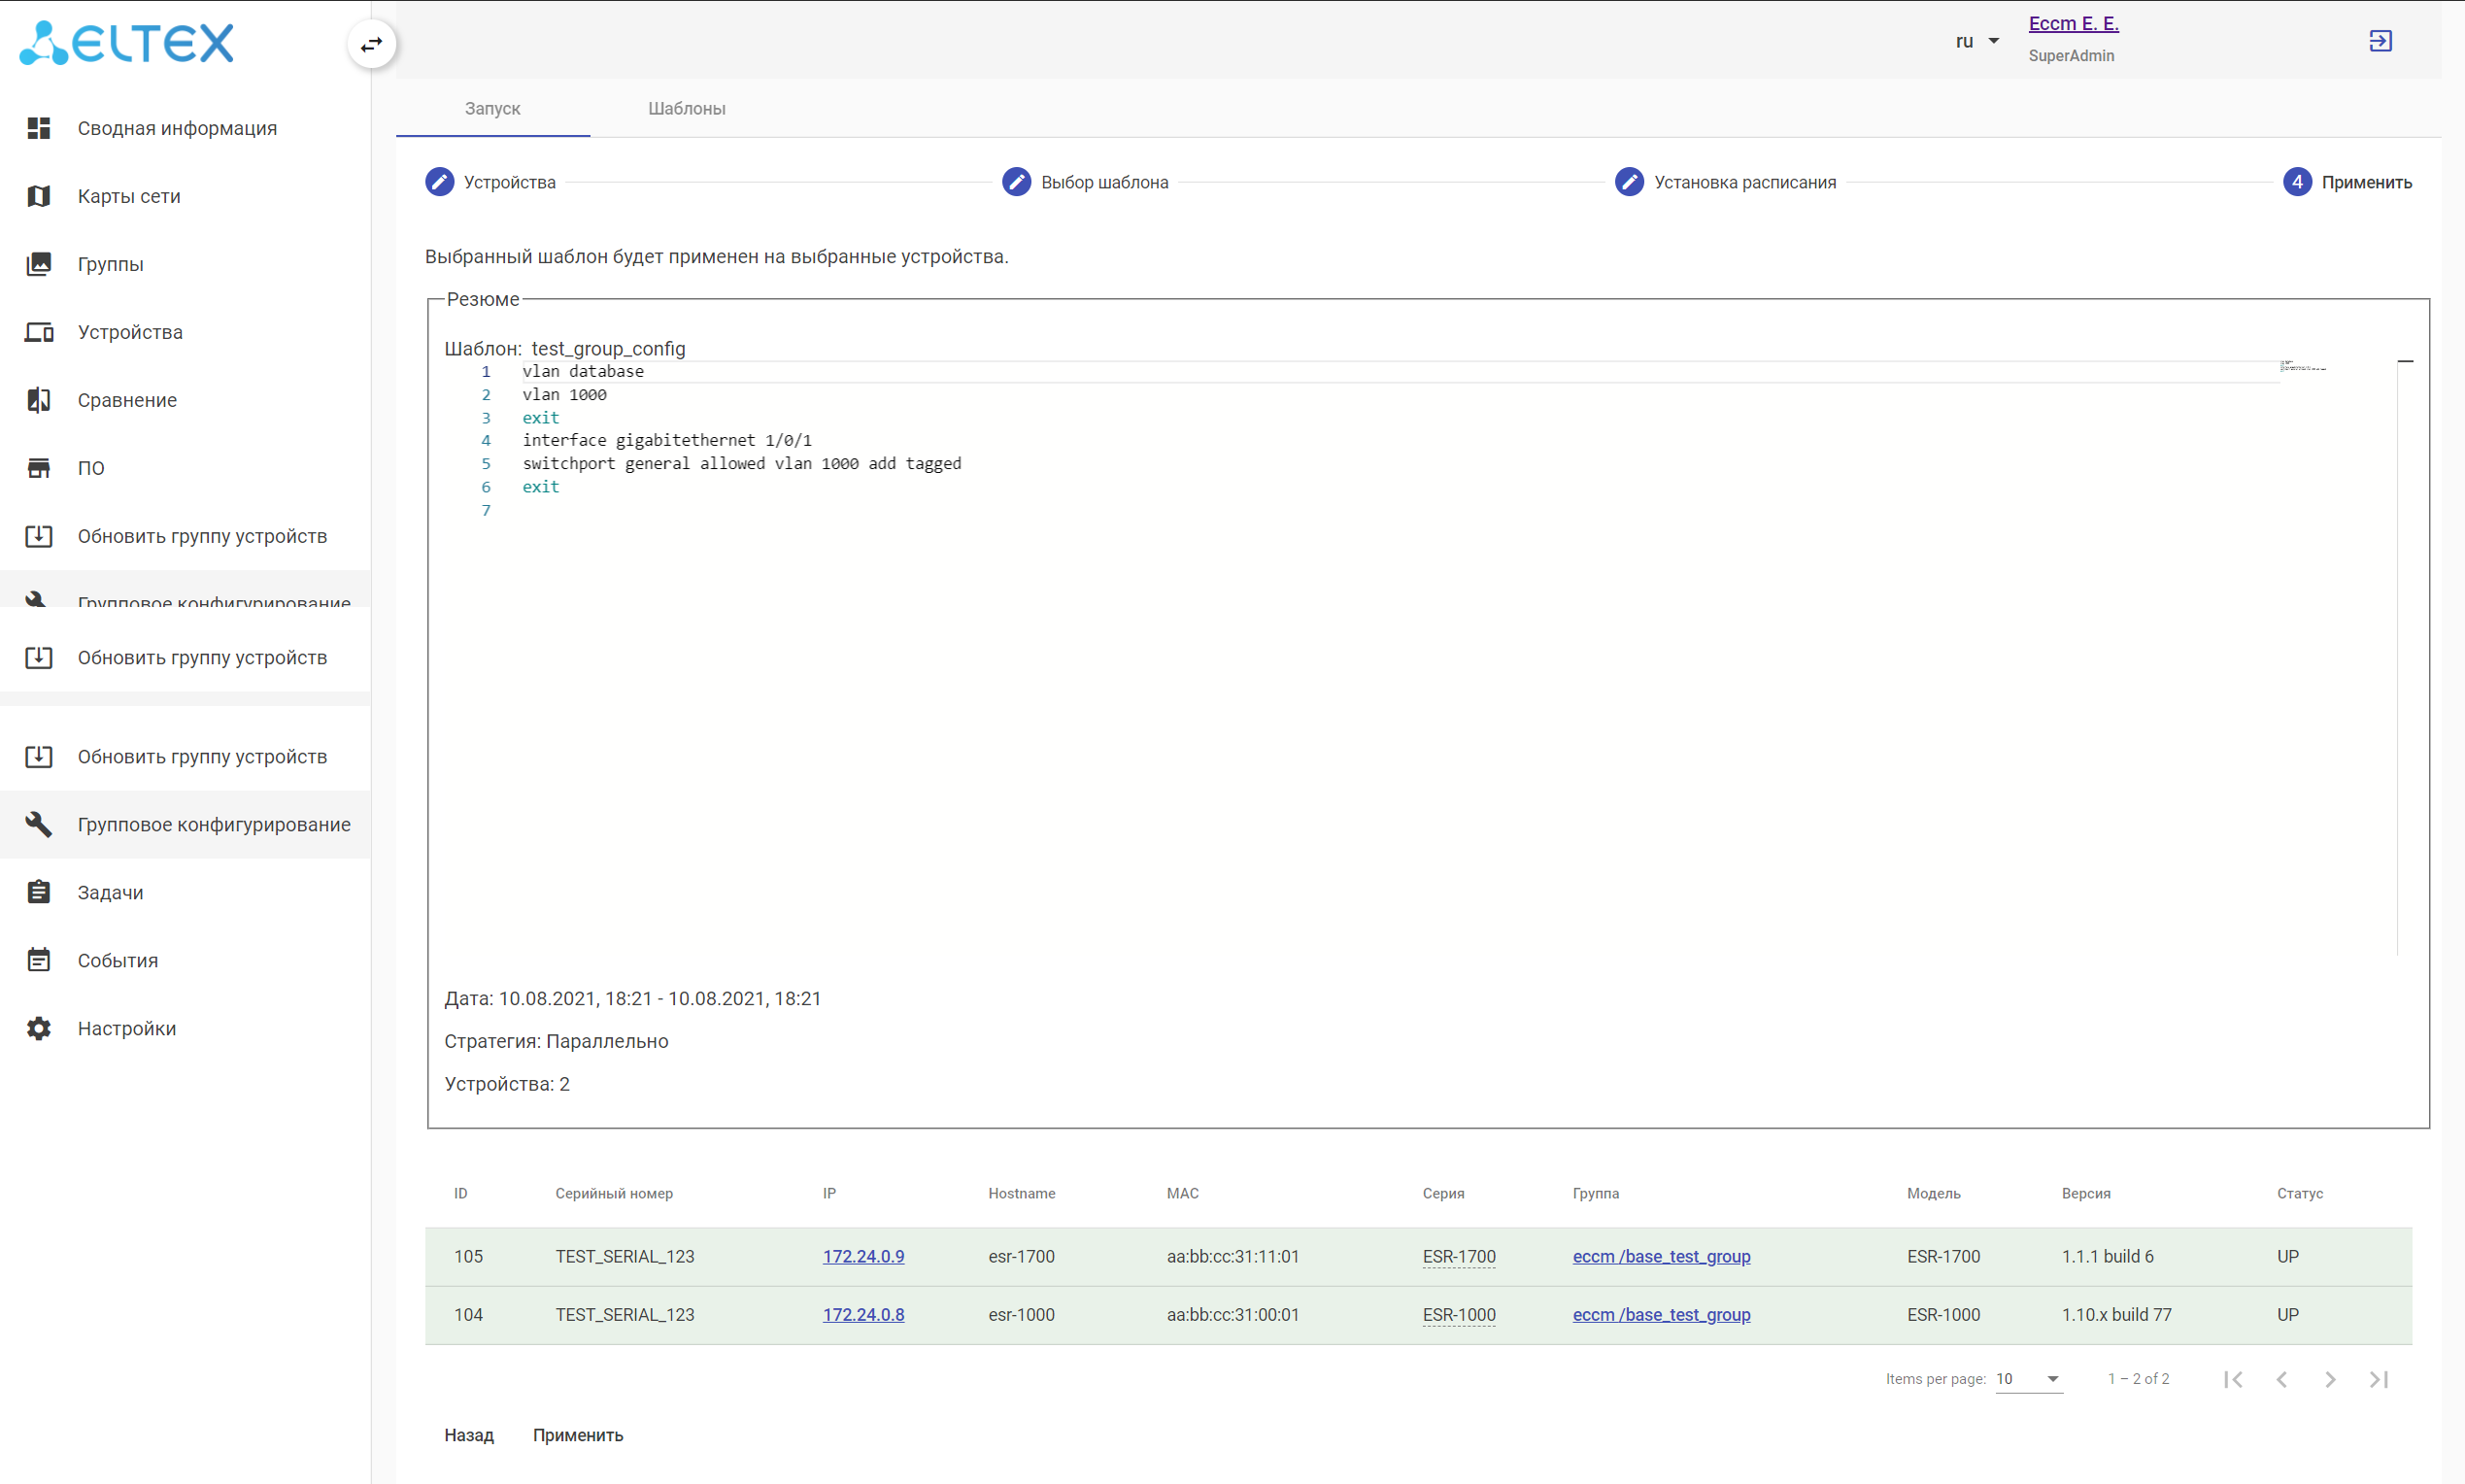Open the Network maps (Карты сети) section
Viewport: 2465px width, 1484px height.
coord(129,196)
